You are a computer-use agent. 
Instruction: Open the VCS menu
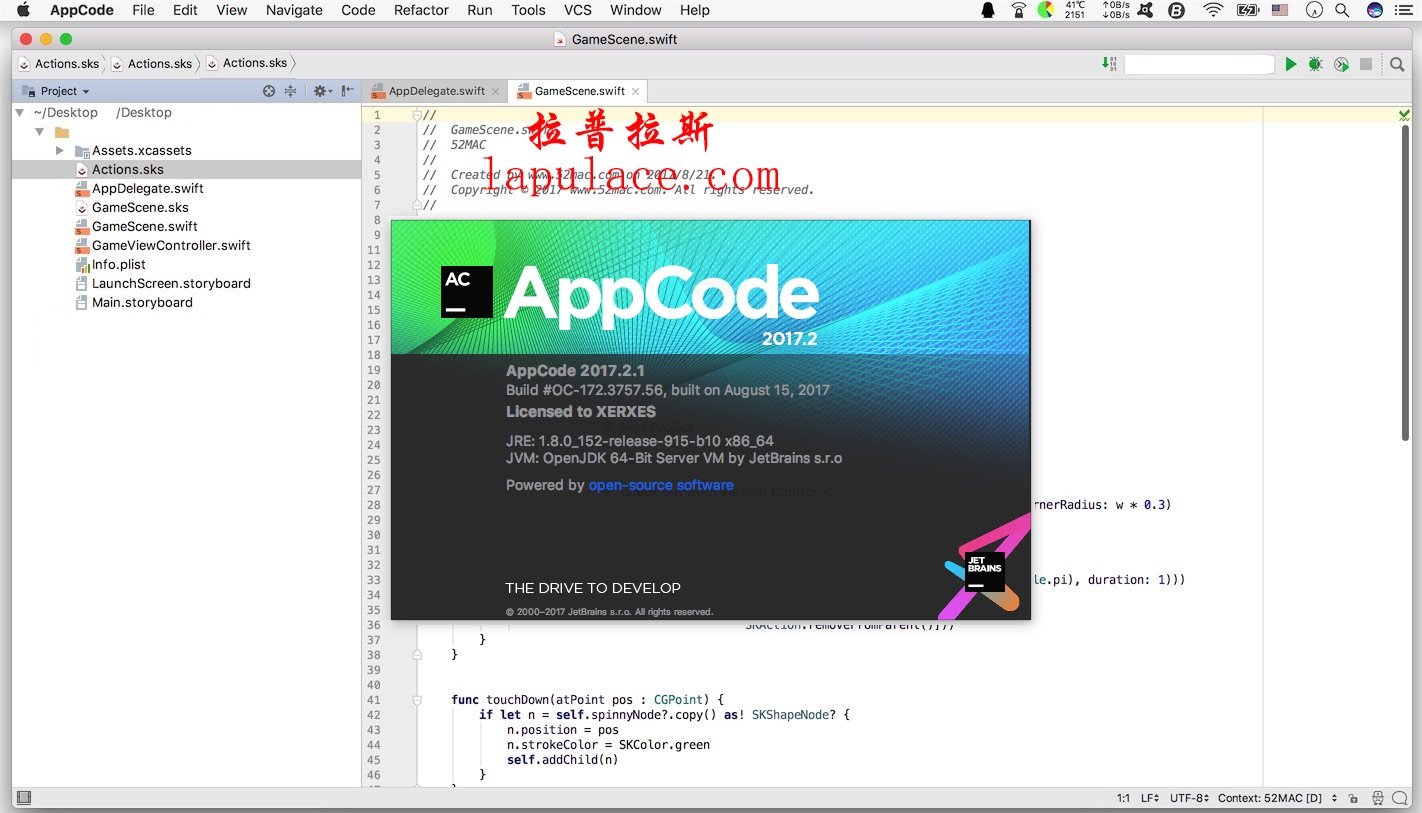click(x=578, y=10)
